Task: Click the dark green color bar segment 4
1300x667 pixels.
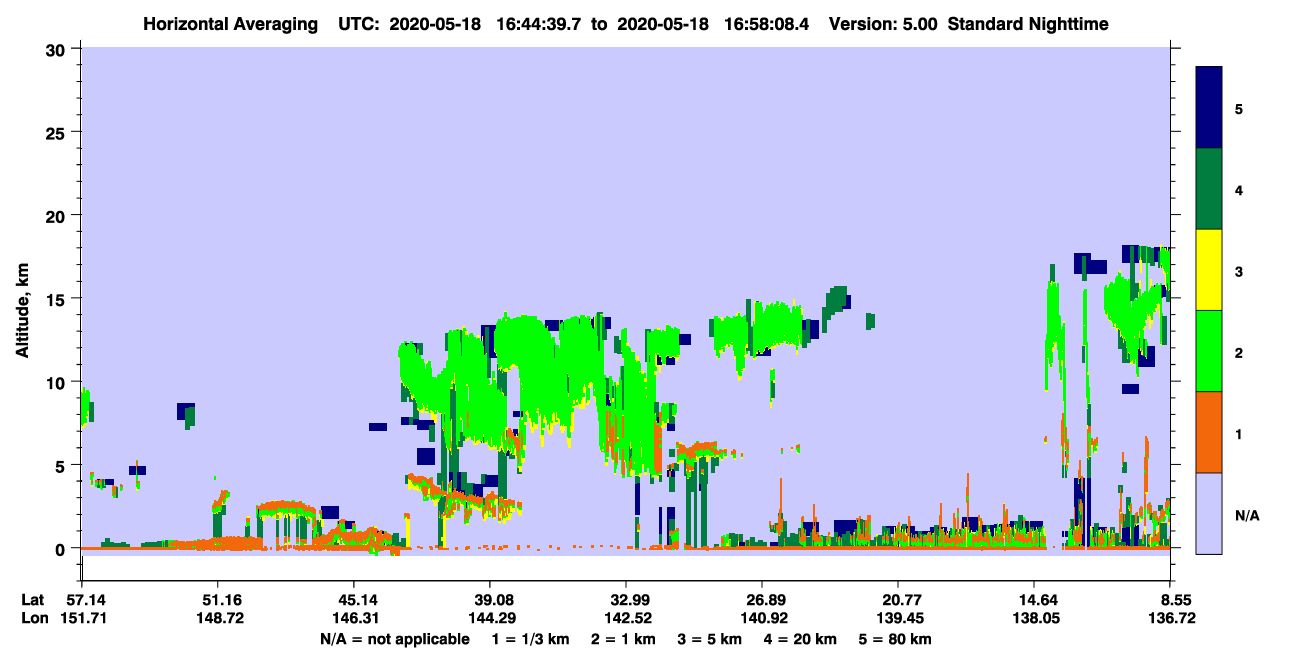Action: click(1209, 189)
